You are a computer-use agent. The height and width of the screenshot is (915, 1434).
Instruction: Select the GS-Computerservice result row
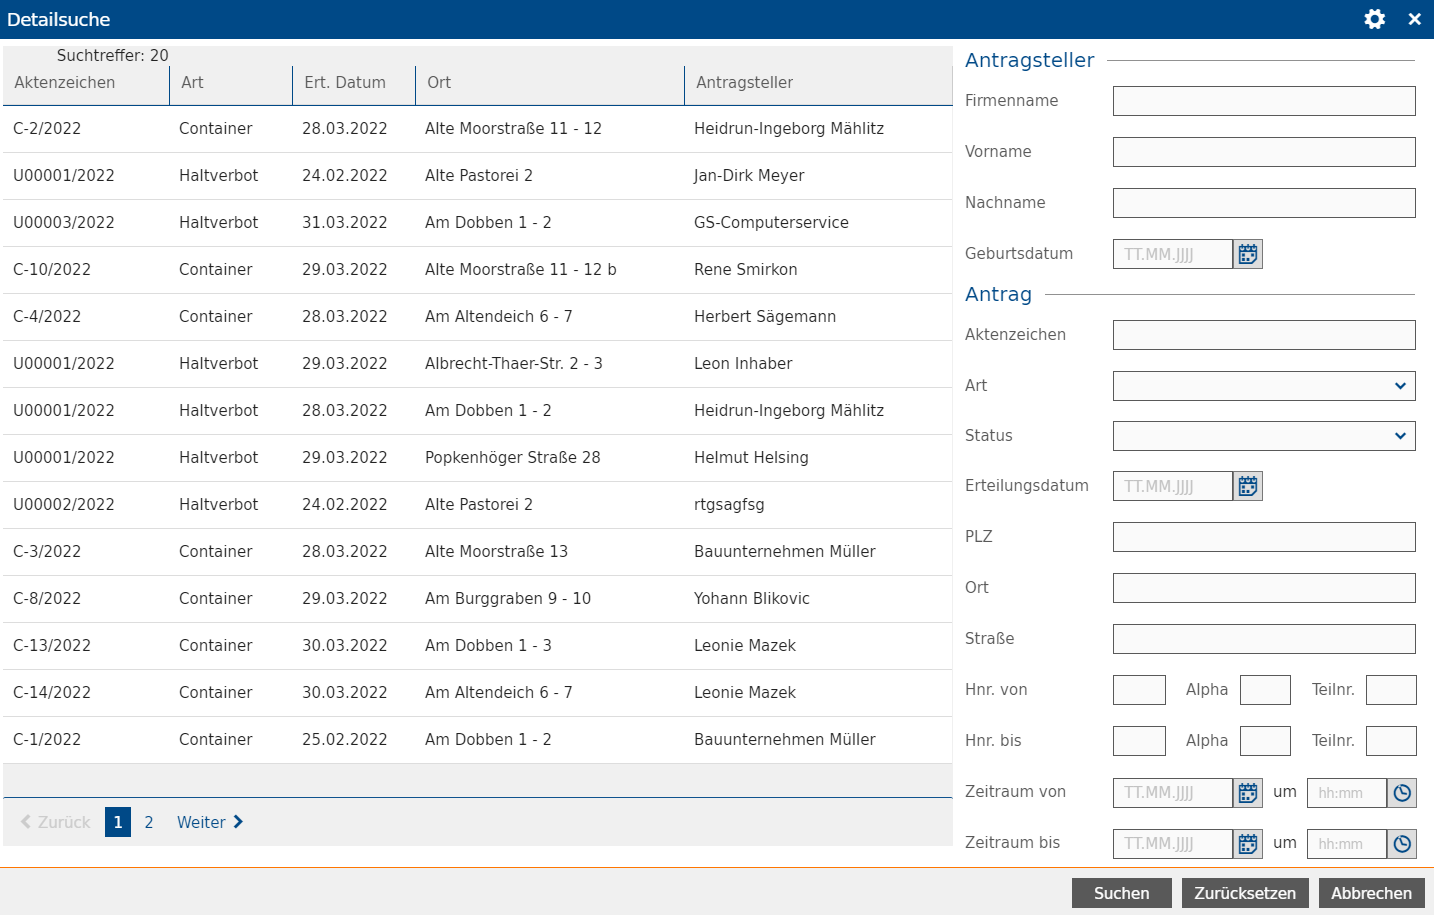477,223
